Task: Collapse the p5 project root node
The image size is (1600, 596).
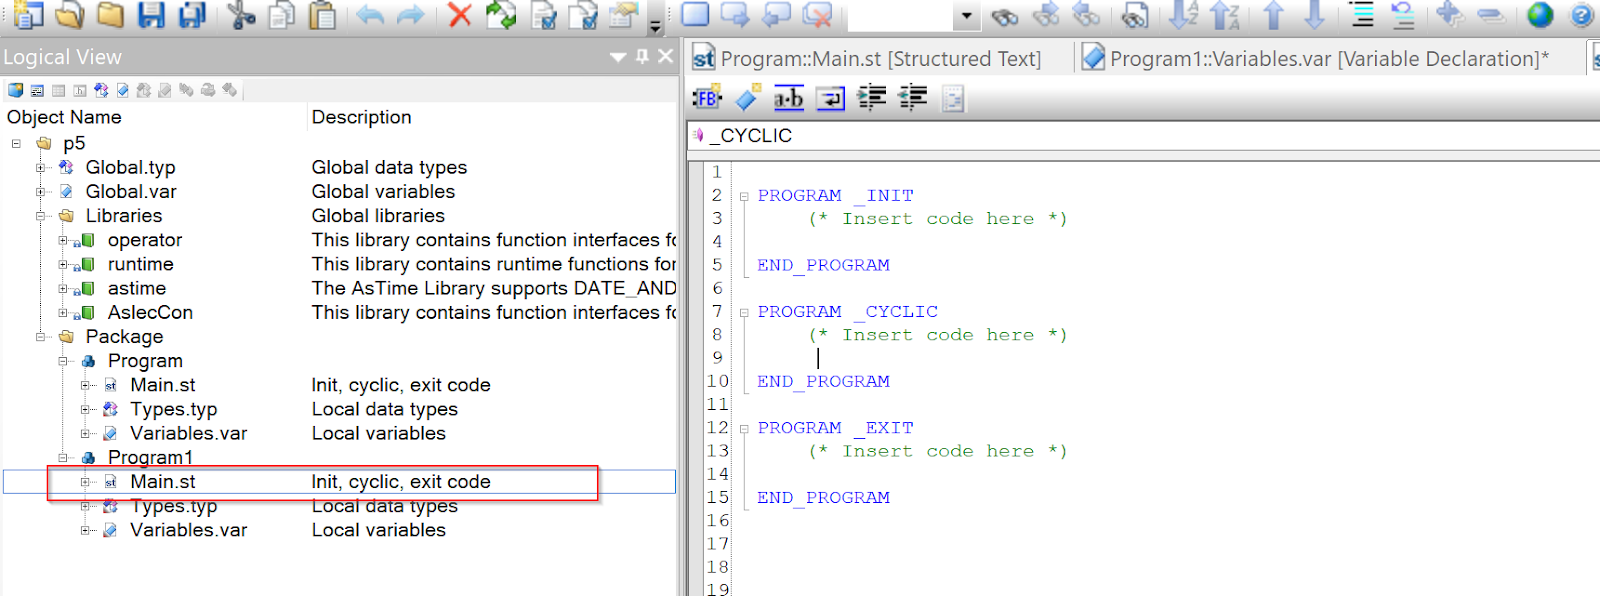Action: click(x=16, y=143)
